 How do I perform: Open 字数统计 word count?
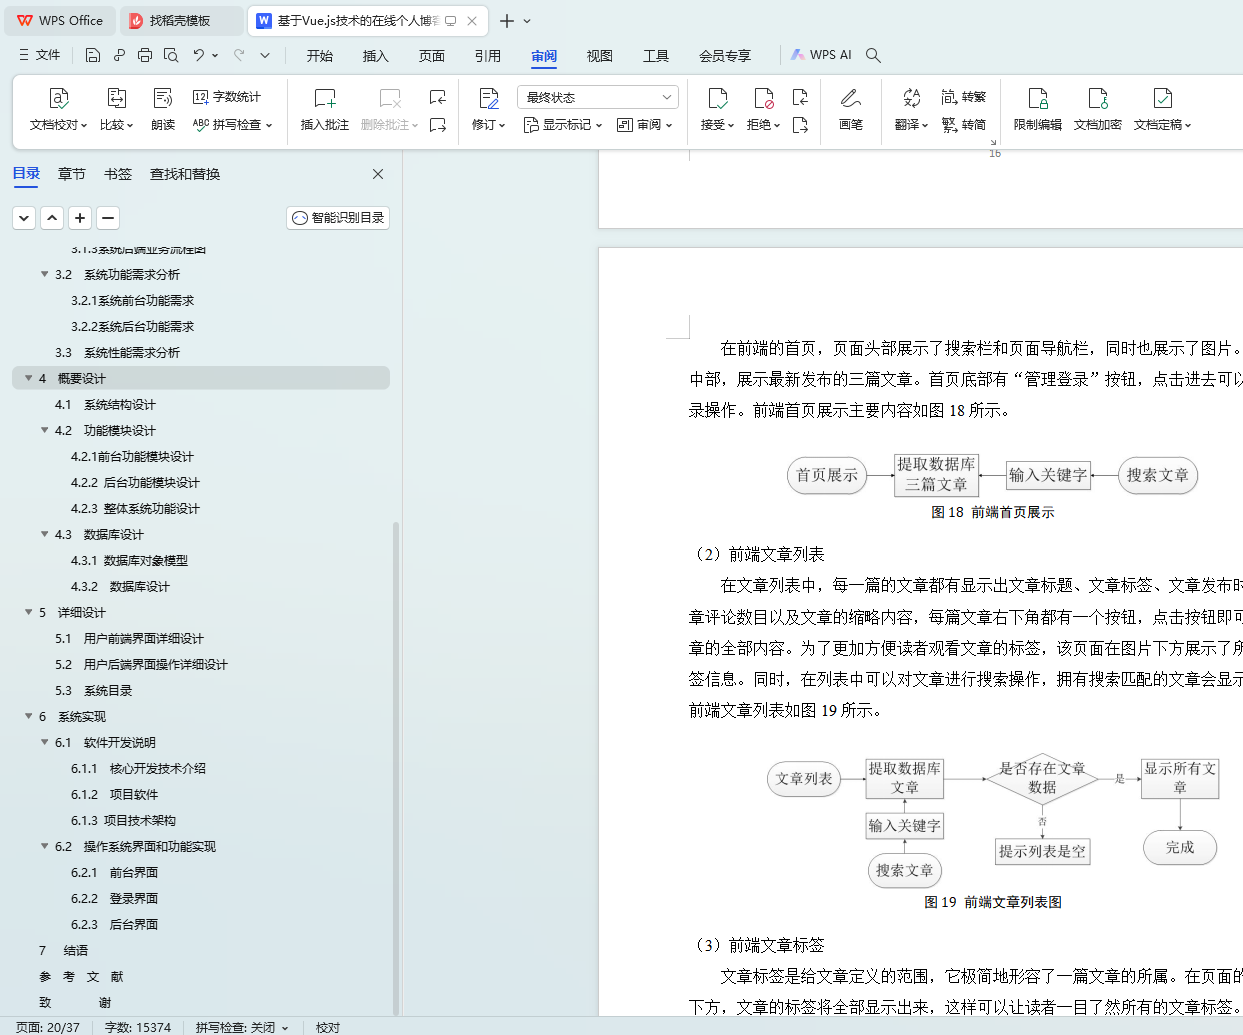[x=227, y=97]
